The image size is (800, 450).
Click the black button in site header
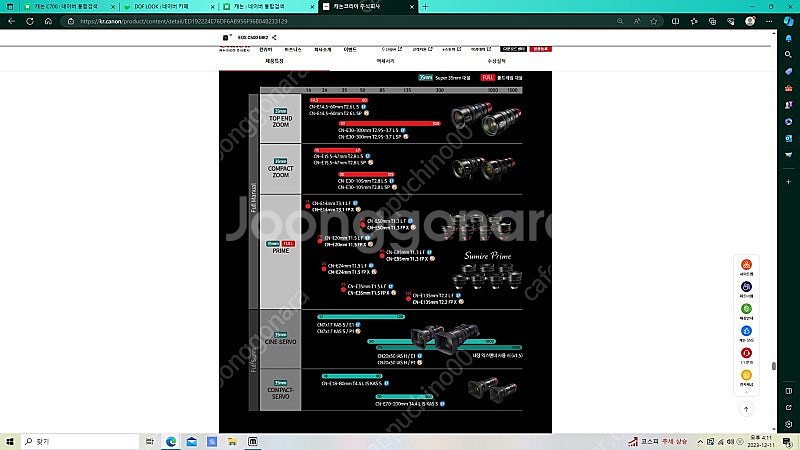click(x=513, y=49)
